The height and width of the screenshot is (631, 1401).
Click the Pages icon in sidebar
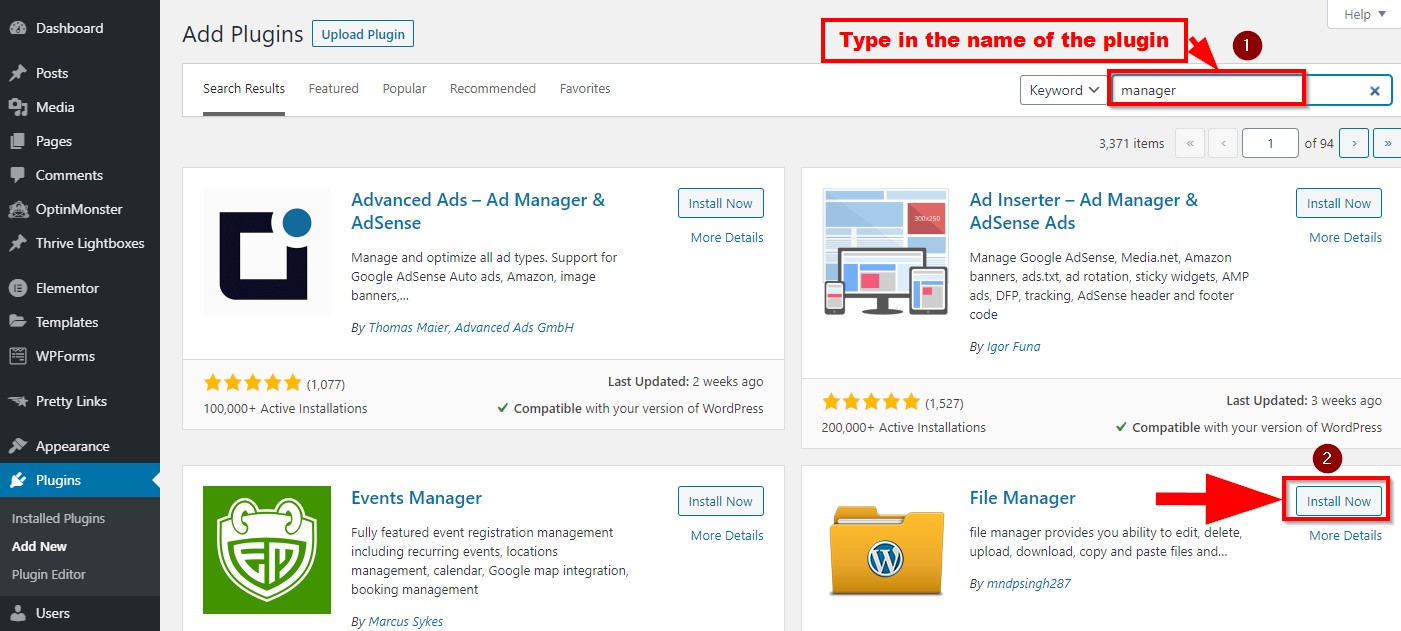pyautogui.click(x=17, y=141)
